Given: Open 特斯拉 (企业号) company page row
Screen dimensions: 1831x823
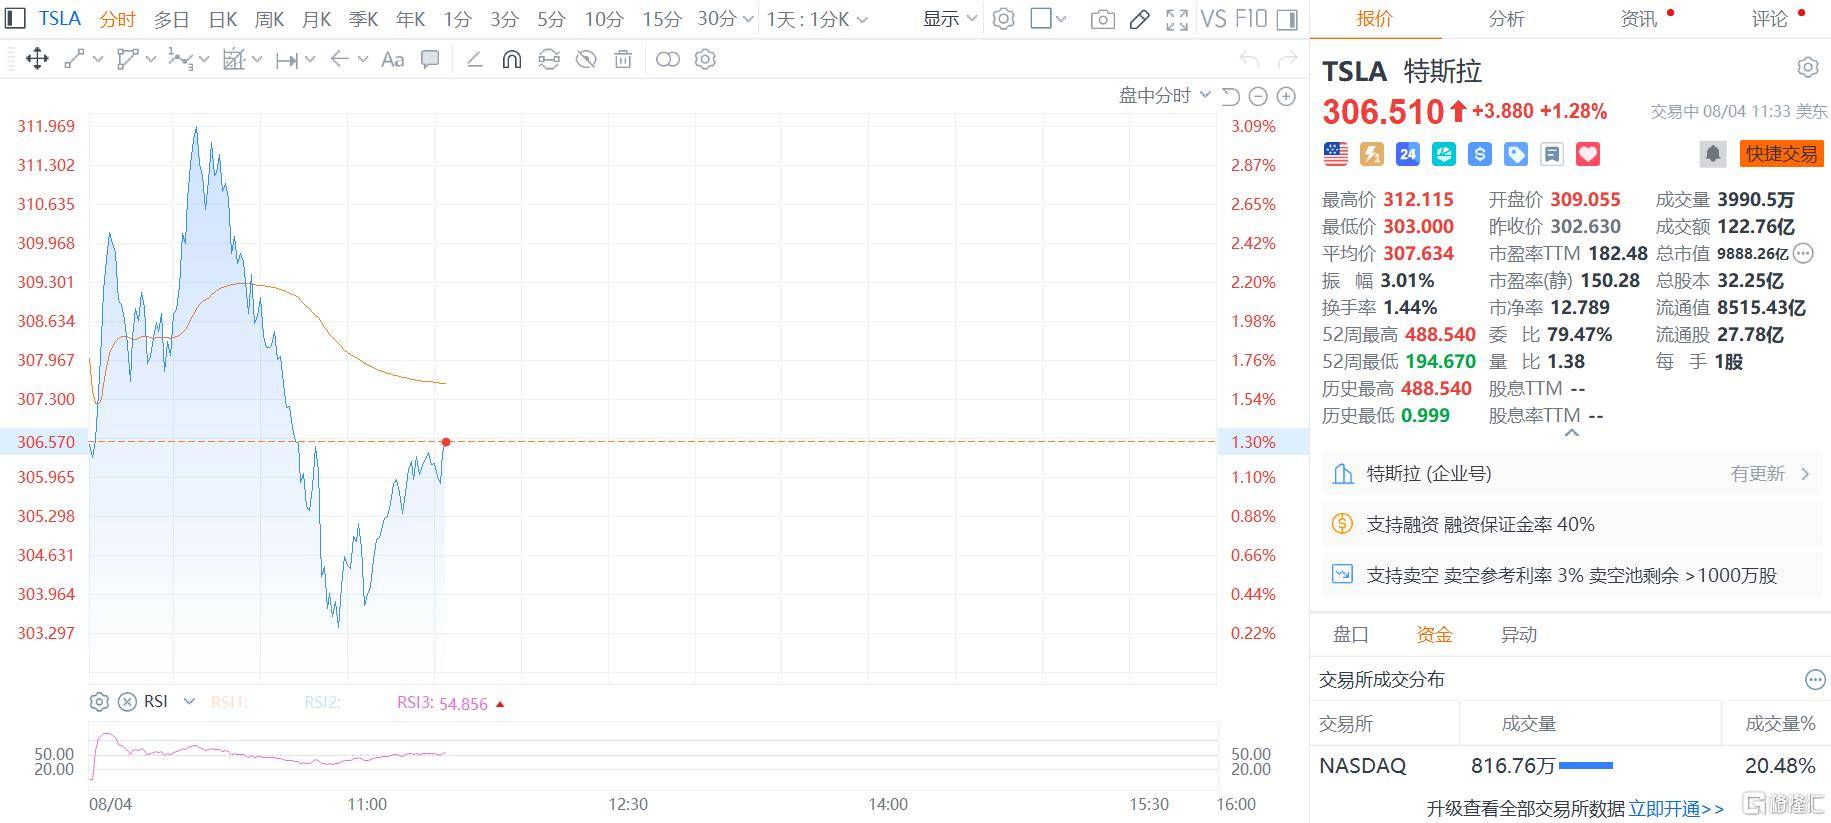Looking at the screenshot, I should [x=1570, y=474].
